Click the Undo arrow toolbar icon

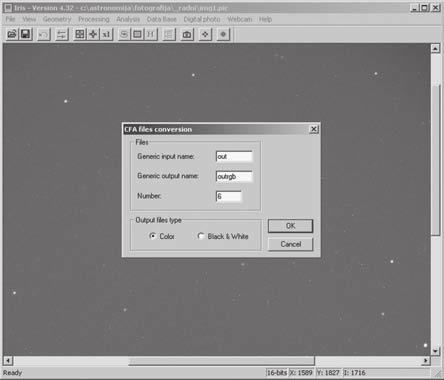point(44,34)
